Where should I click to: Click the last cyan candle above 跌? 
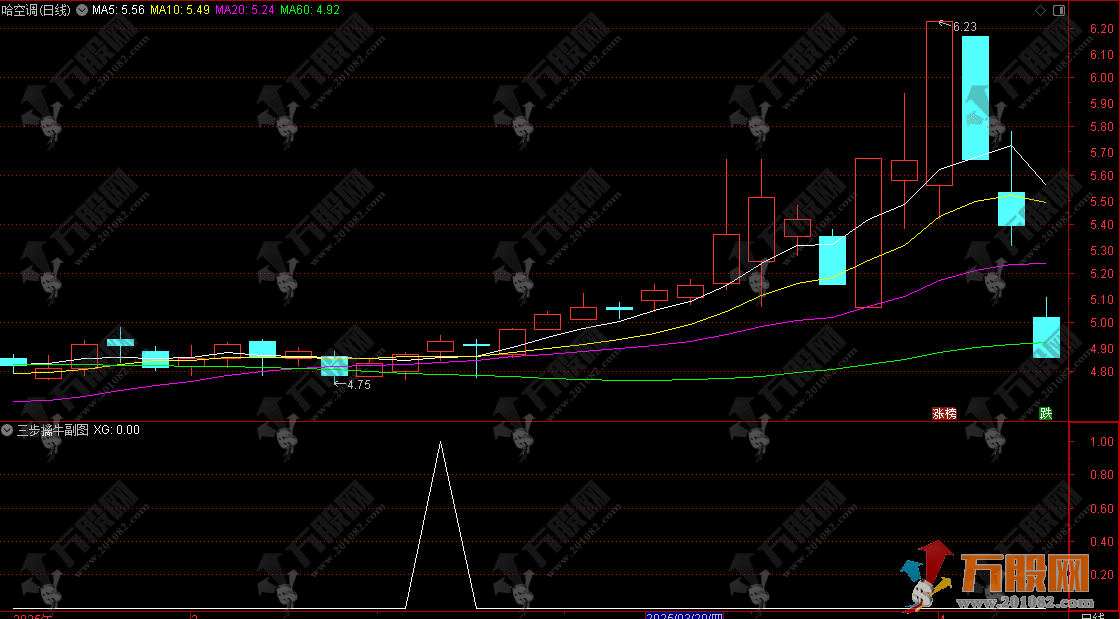point(1046,337)
